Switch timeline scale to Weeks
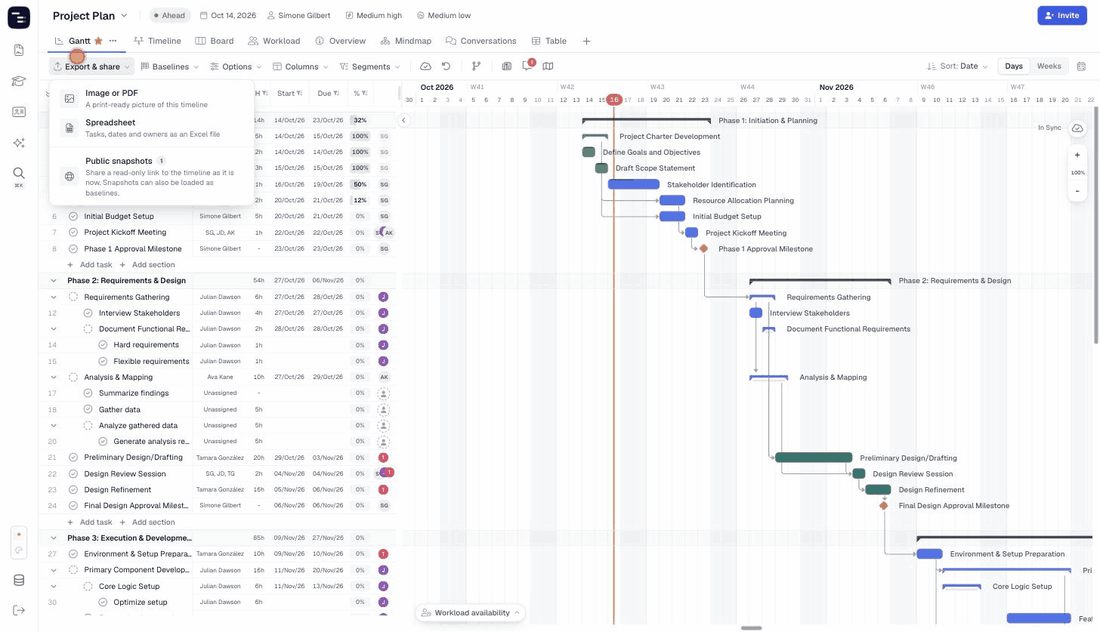 pos(1049,66)
